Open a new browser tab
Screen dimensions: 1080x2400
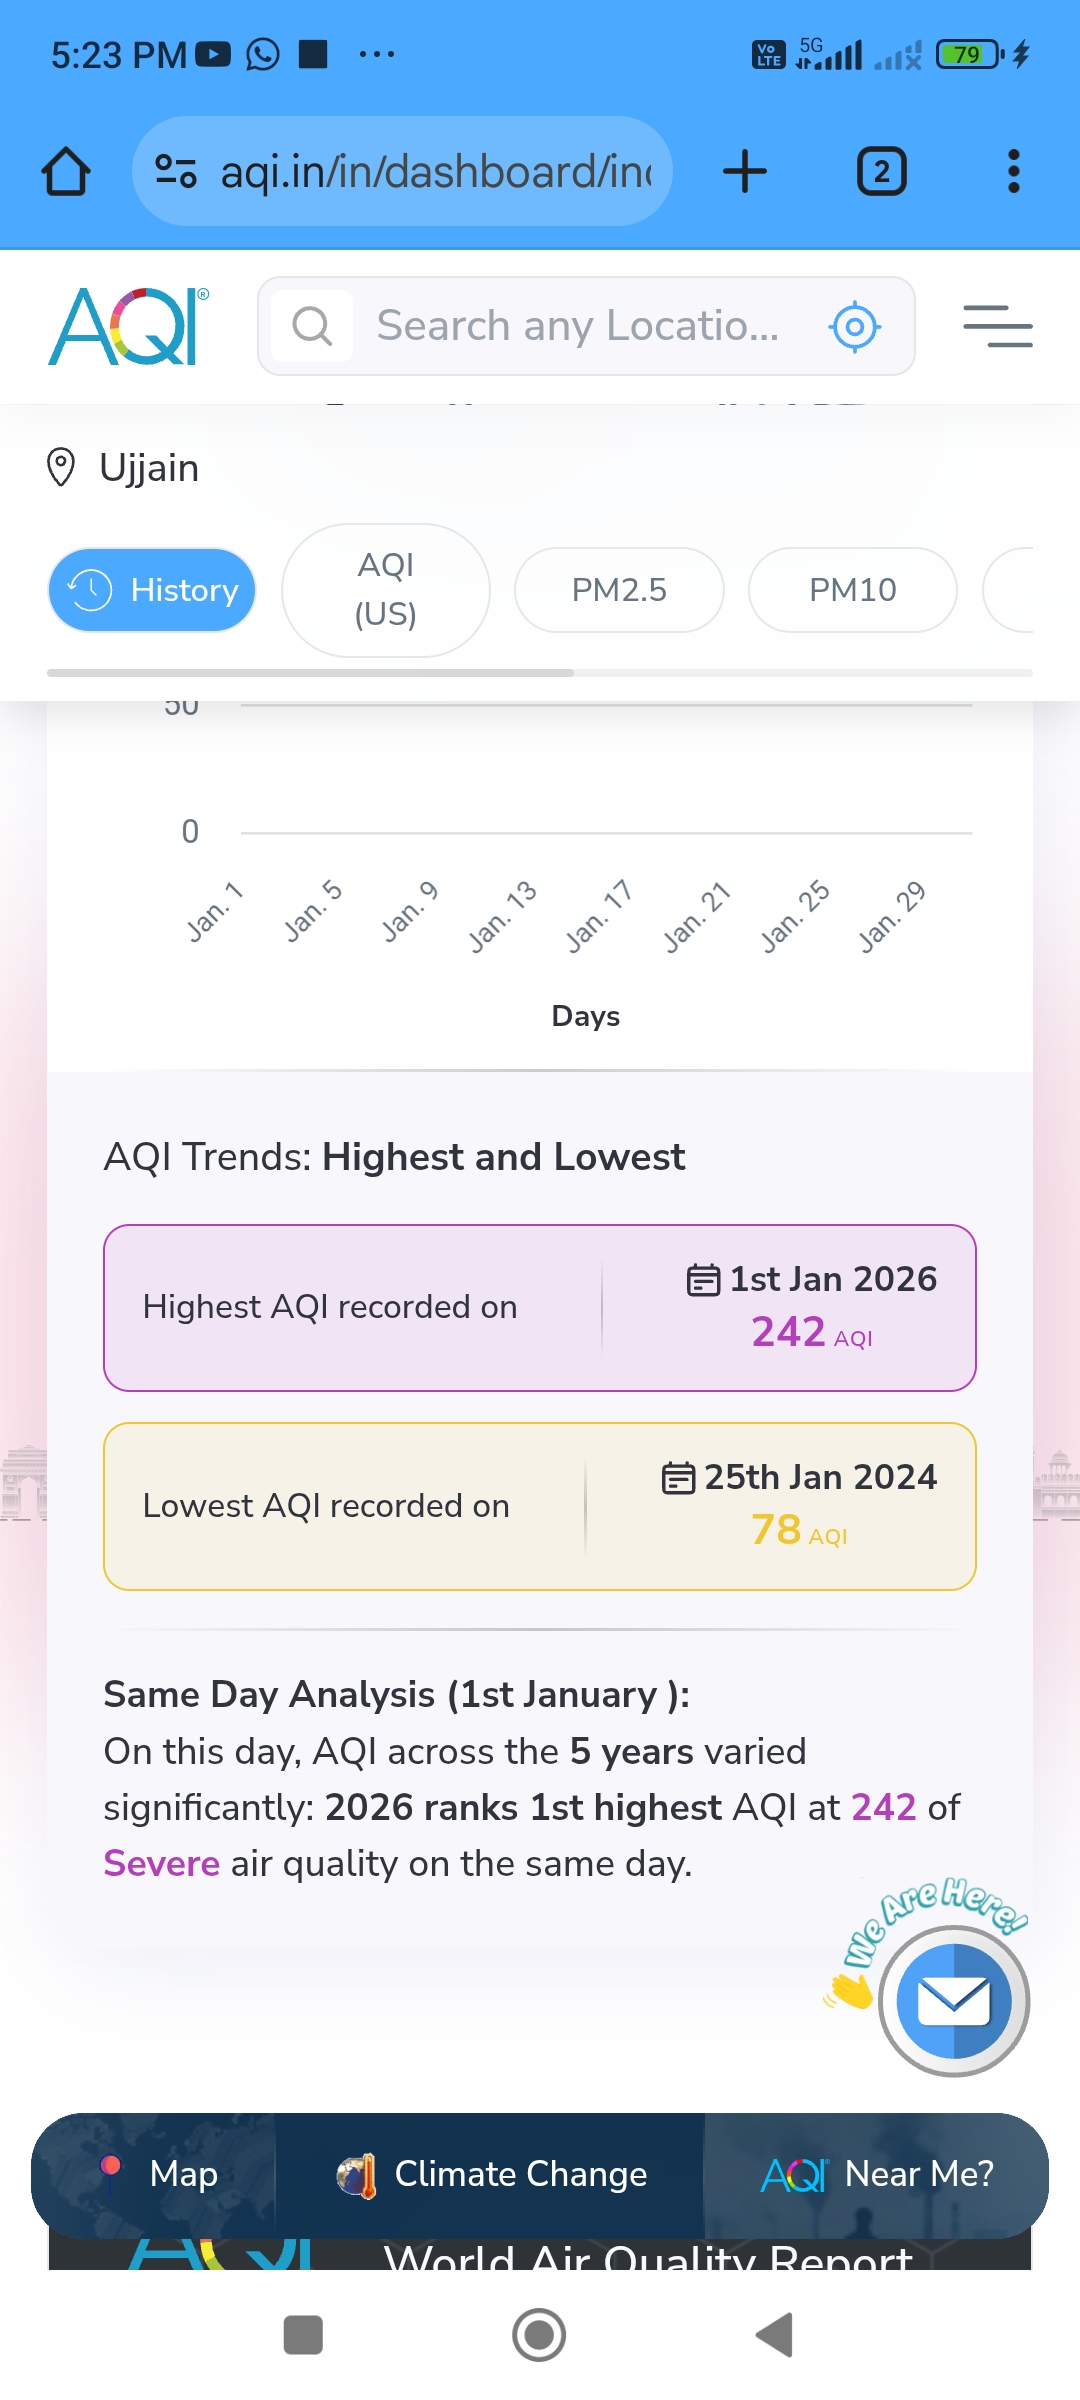tap(745, 171)
